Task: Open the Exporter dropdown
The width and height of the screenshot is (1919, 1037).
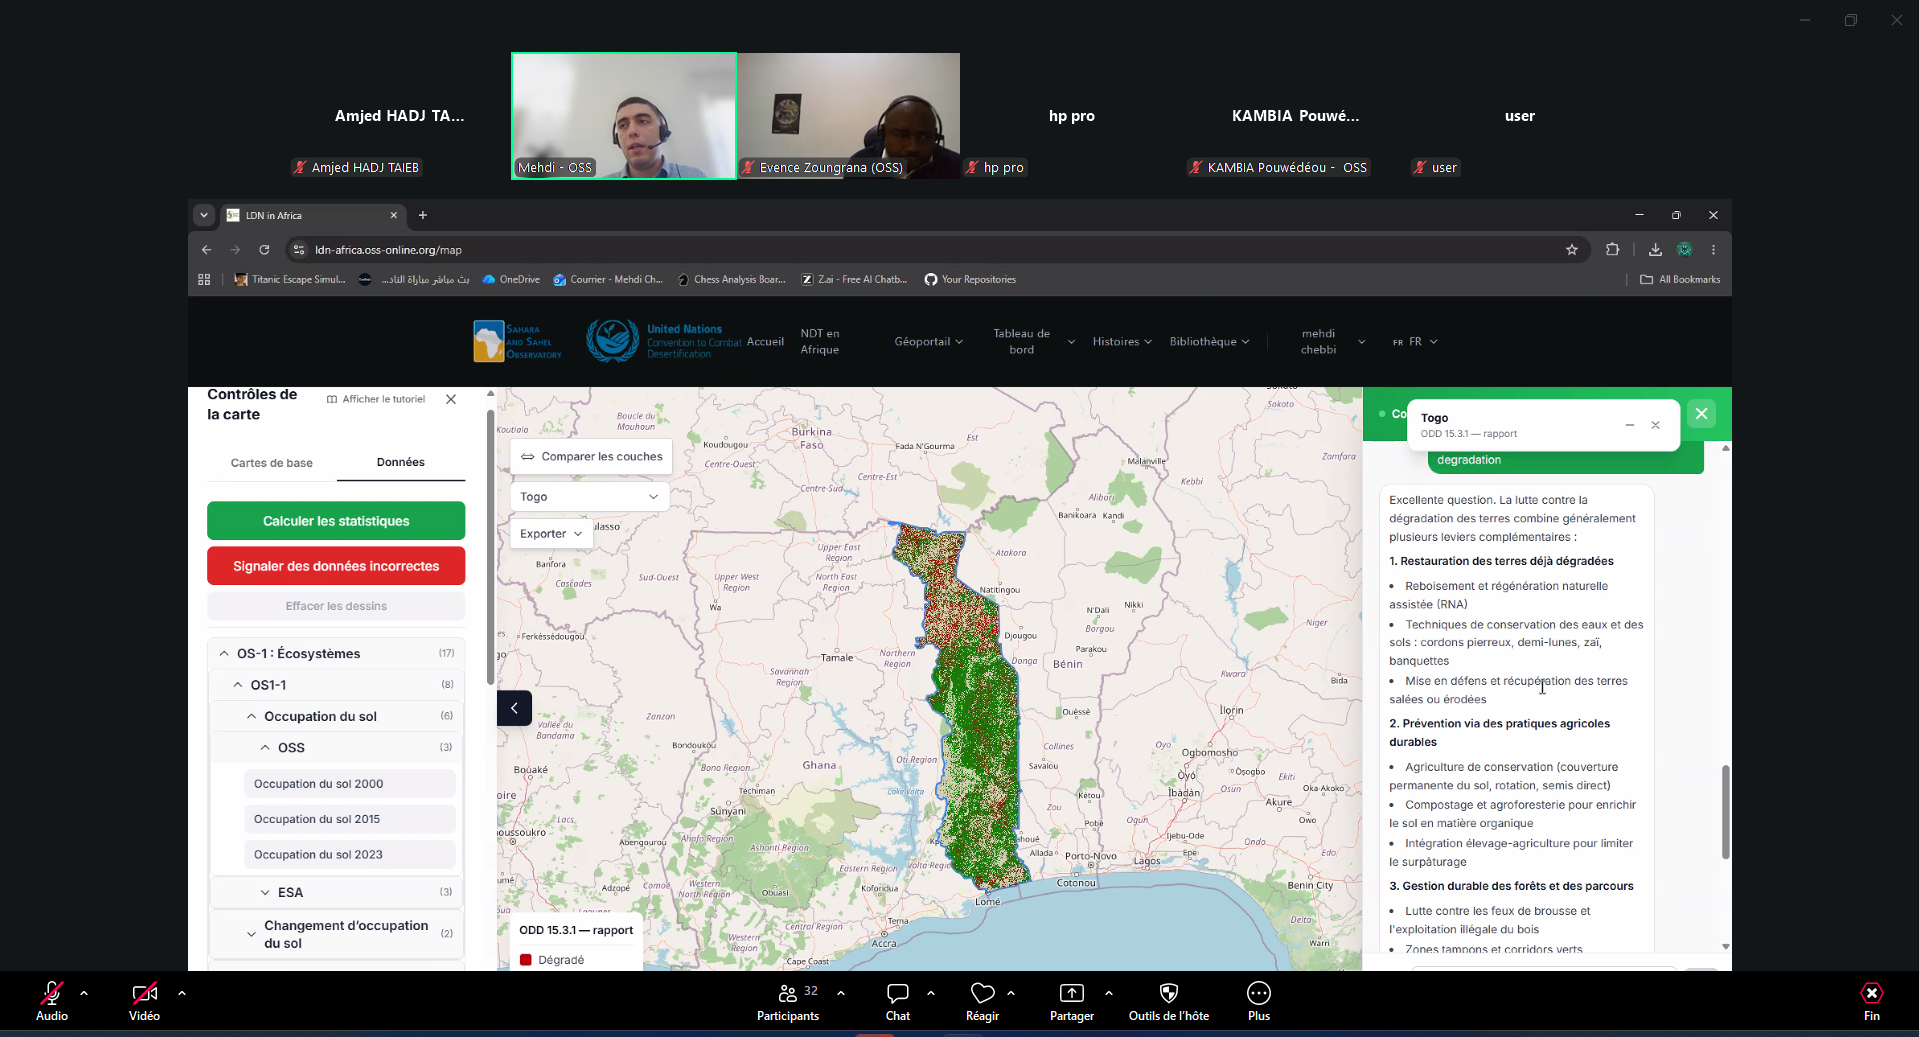Action: click(x=551, y=534)
